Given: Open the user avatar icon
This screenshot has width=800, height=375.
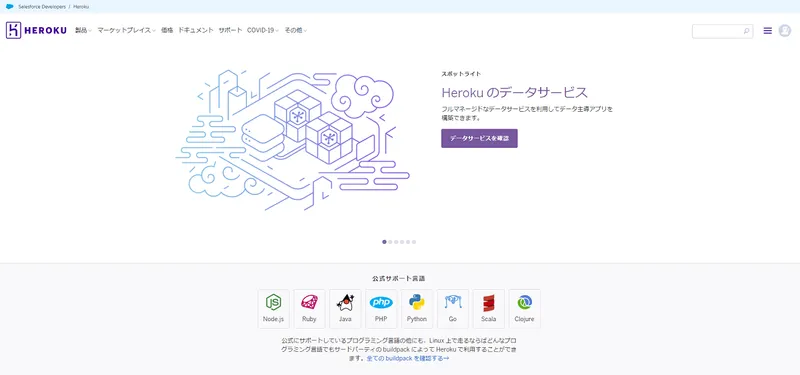Looking at the screenshot, I should (x=785, y=31).
